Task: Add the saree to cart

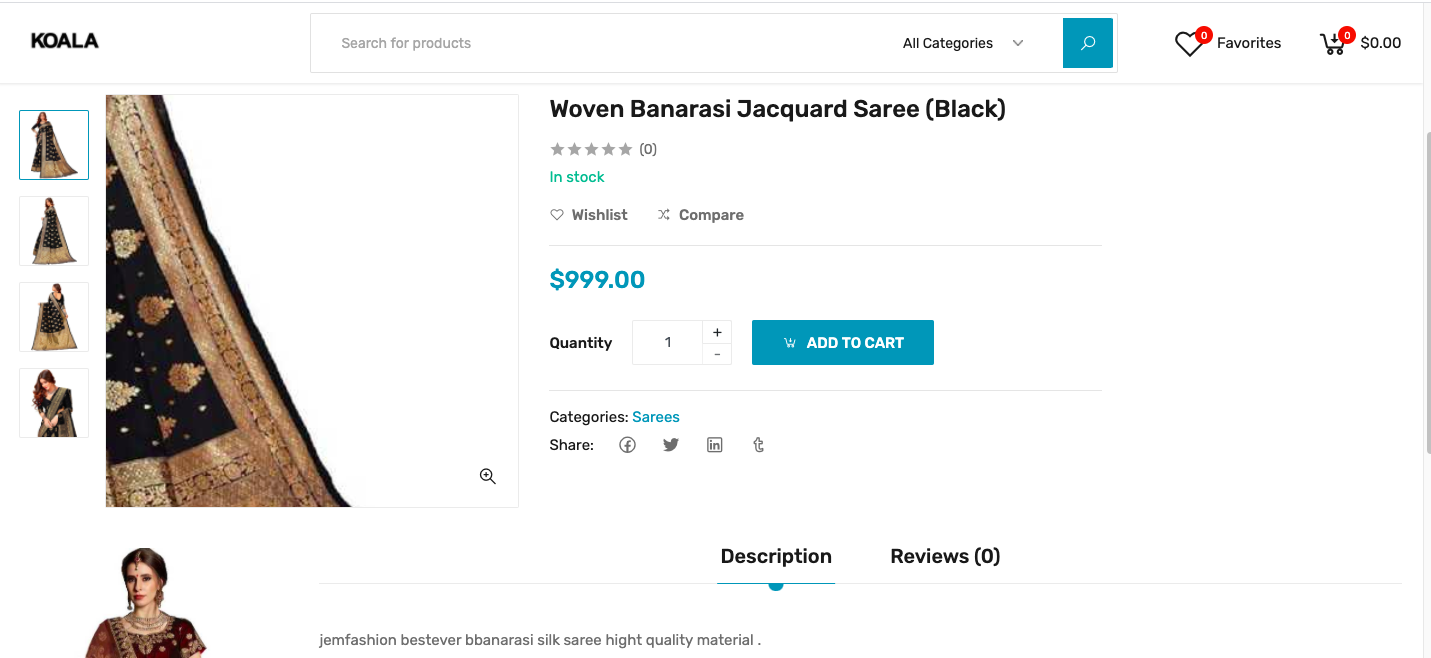Action: 843,342
